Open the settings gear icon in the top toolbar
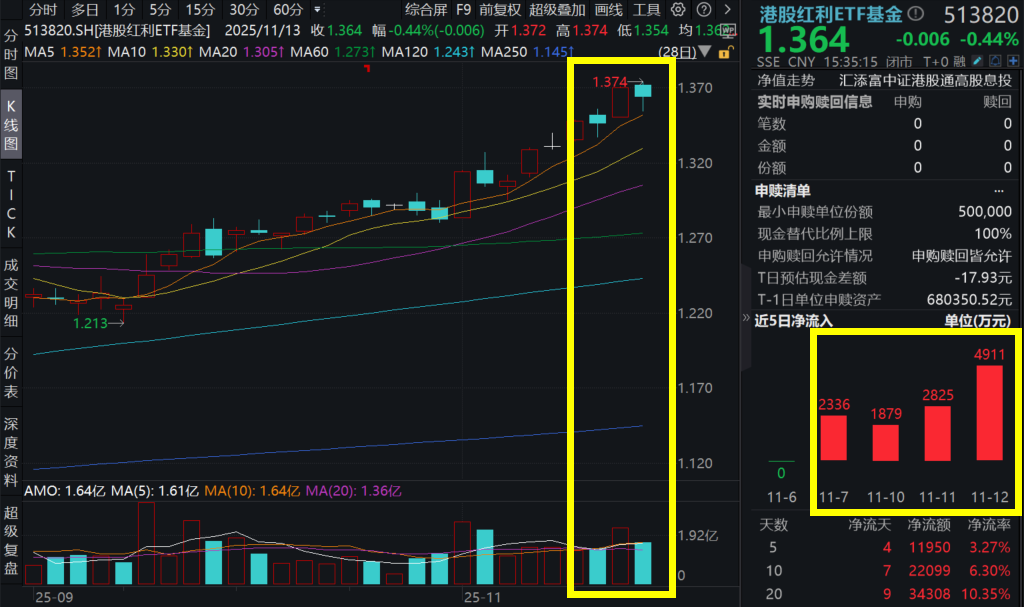1024x607 pixels. coord(676,9)
